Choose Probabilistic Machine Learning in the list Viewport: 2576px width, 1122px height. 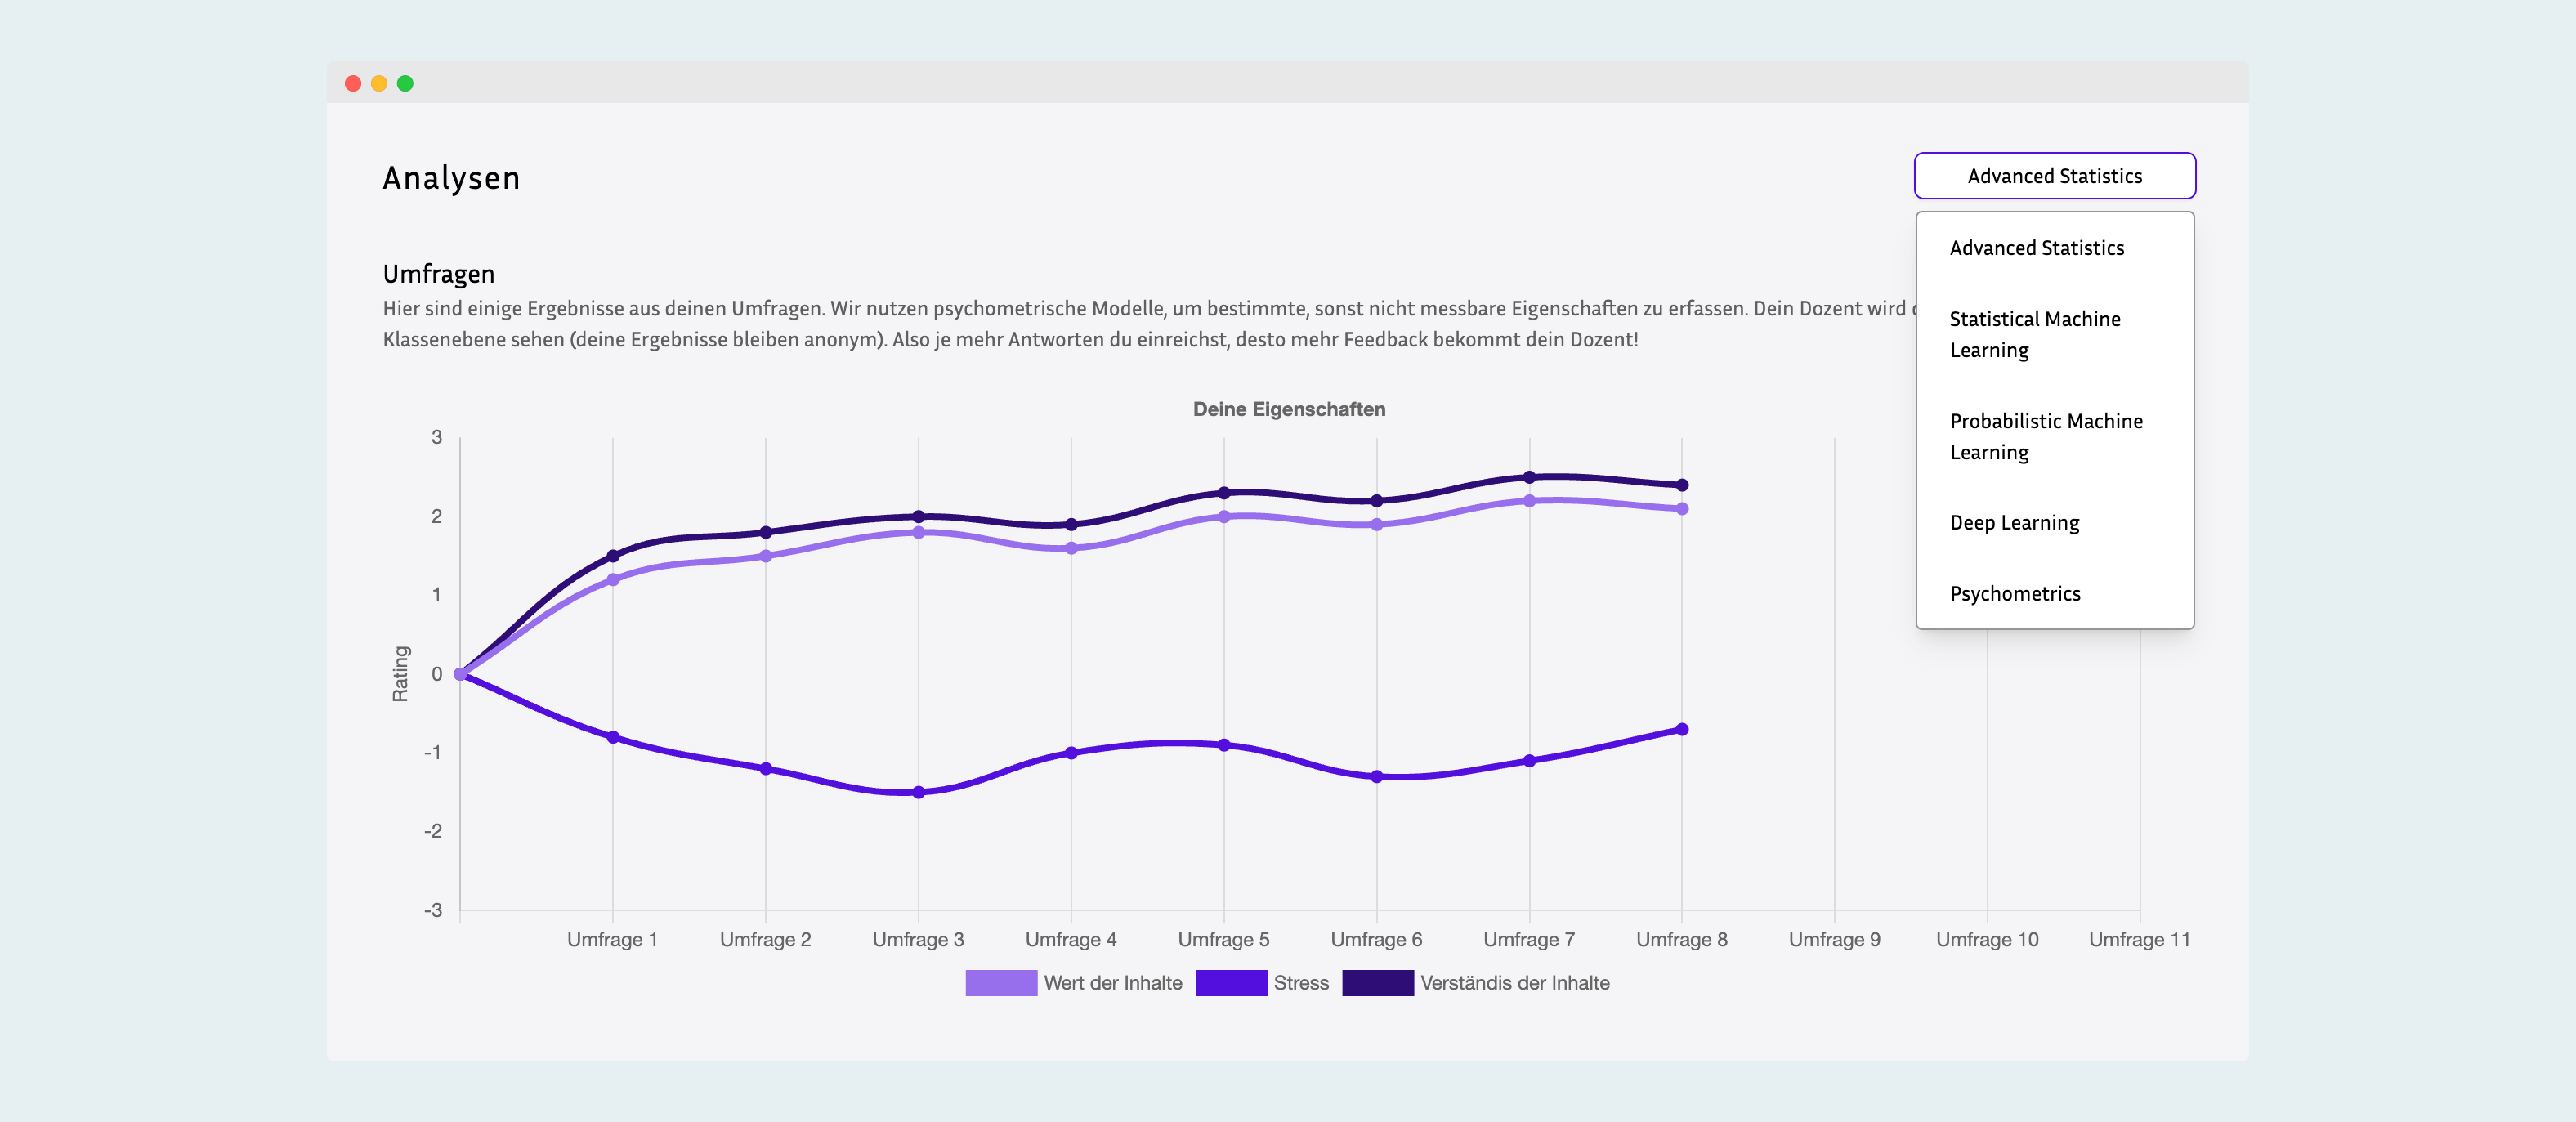(x=2046, y=436)
